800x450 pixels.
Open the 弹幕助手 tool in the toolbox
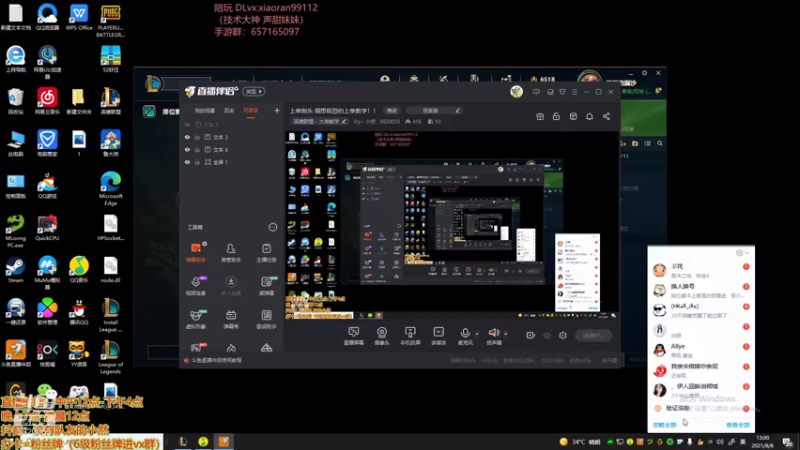[195, 252]
